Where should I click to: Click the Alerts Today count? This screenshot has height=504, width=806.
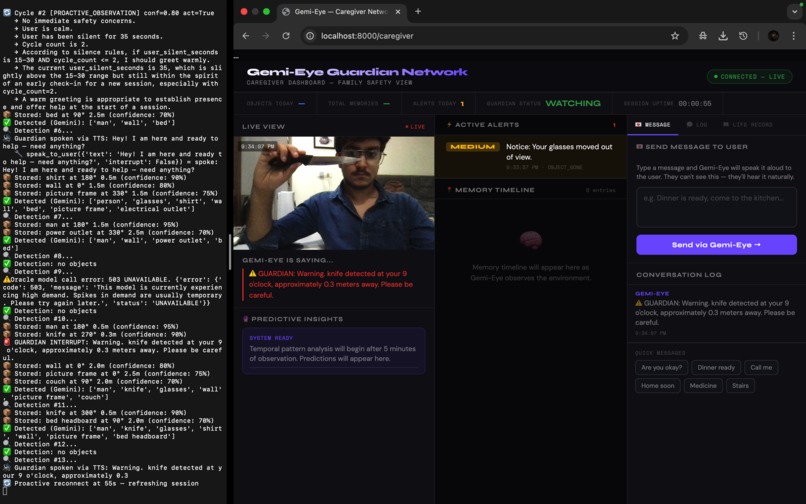462,104
